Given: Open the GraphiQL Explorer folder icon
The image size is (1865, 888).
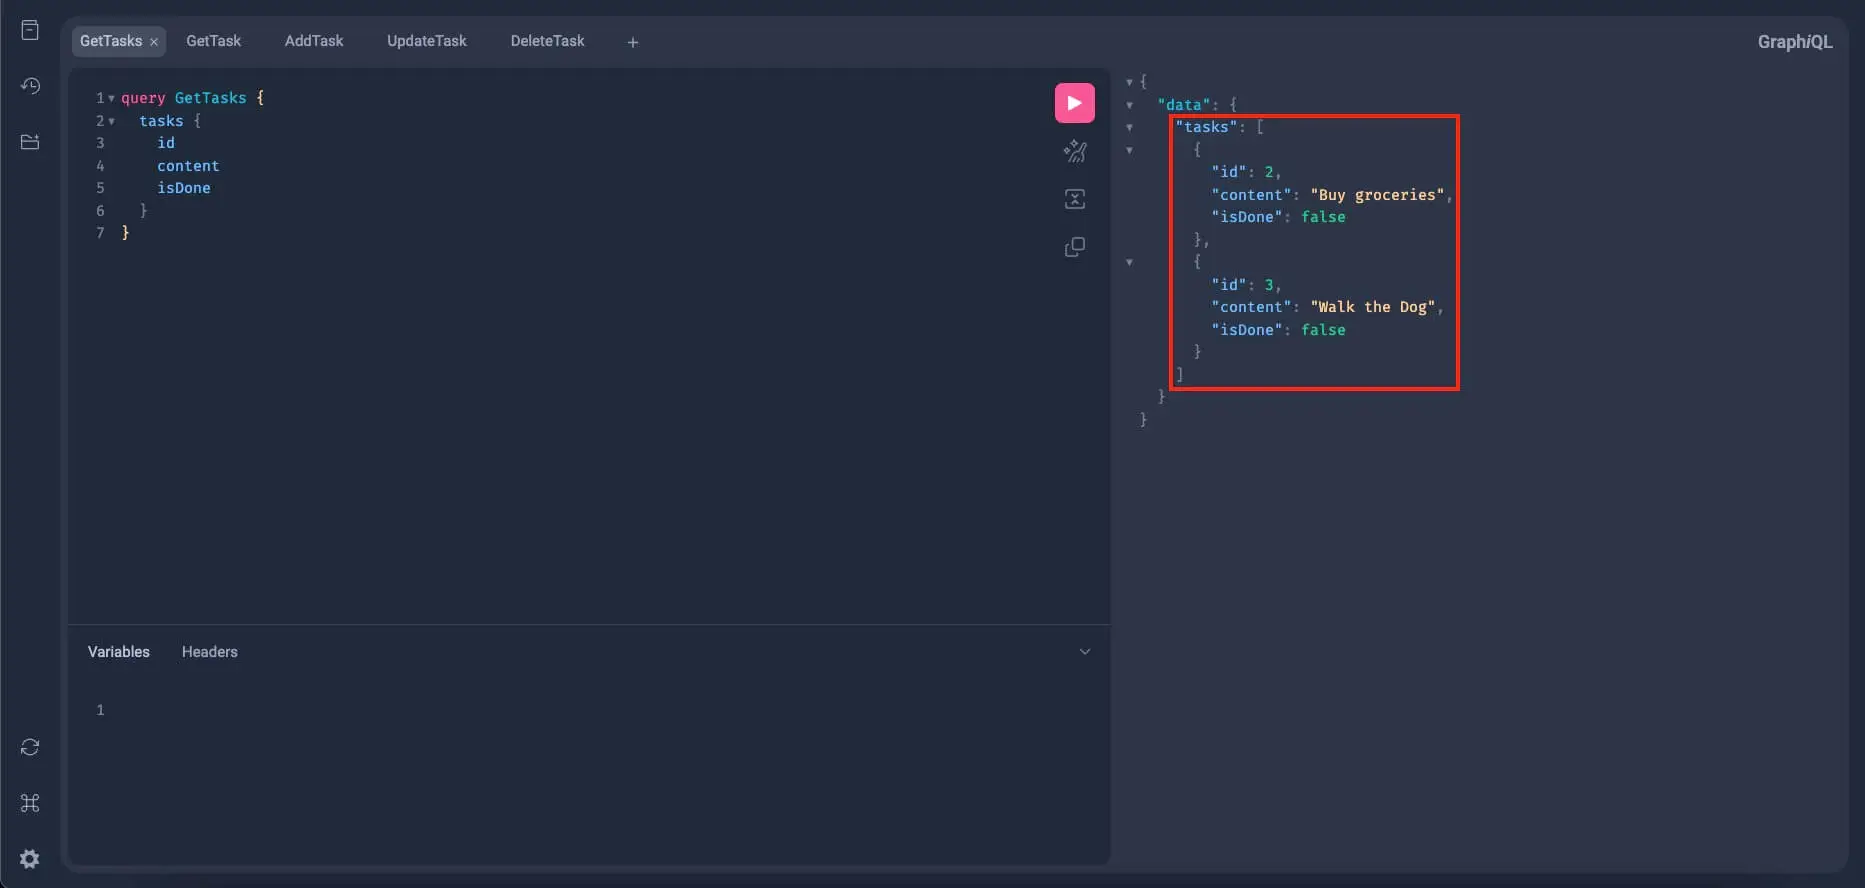Looking at the screenshot, I should pyautogui.click(x=30, y=142).
